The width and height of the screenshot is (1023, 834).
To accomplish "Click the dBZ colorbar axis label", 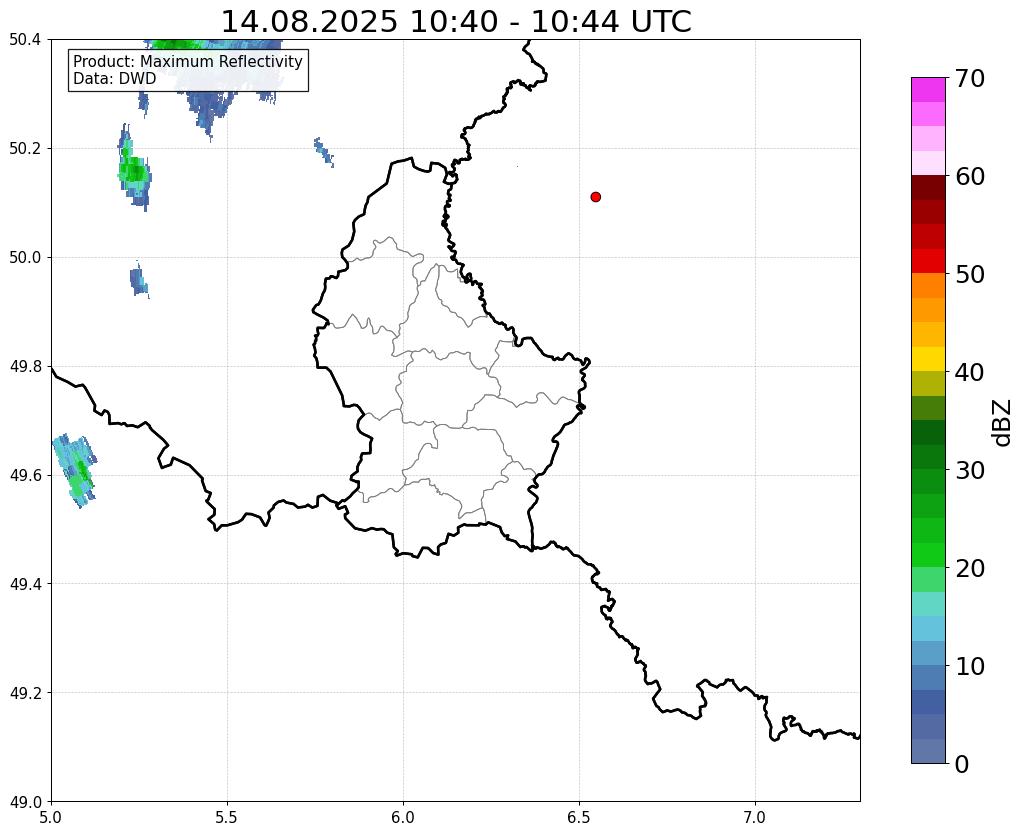I will (1003, 423).
